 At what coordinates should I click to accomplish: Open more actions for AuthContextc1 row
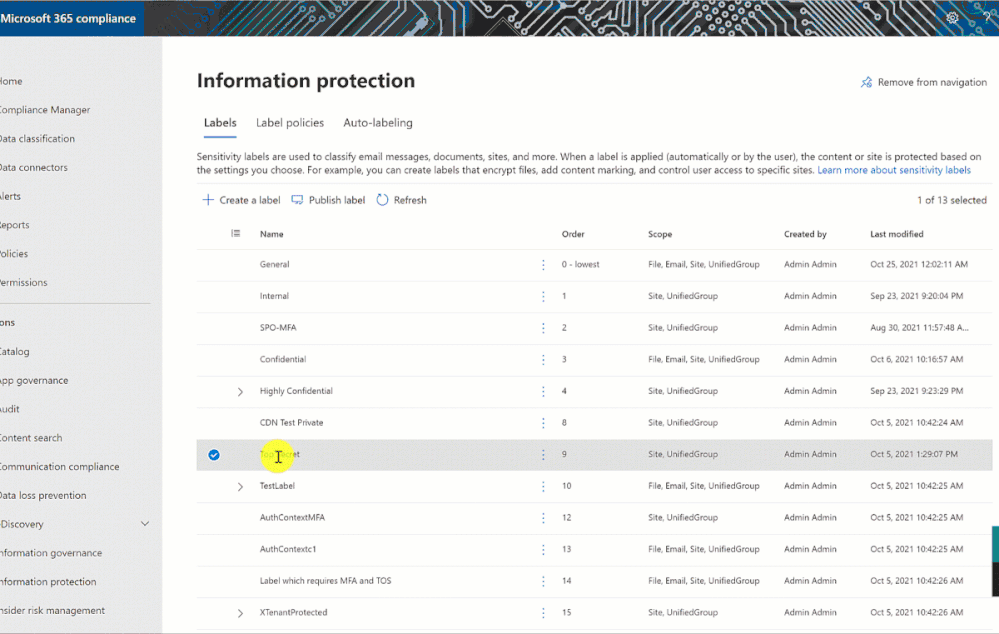(x=543, y=549)
